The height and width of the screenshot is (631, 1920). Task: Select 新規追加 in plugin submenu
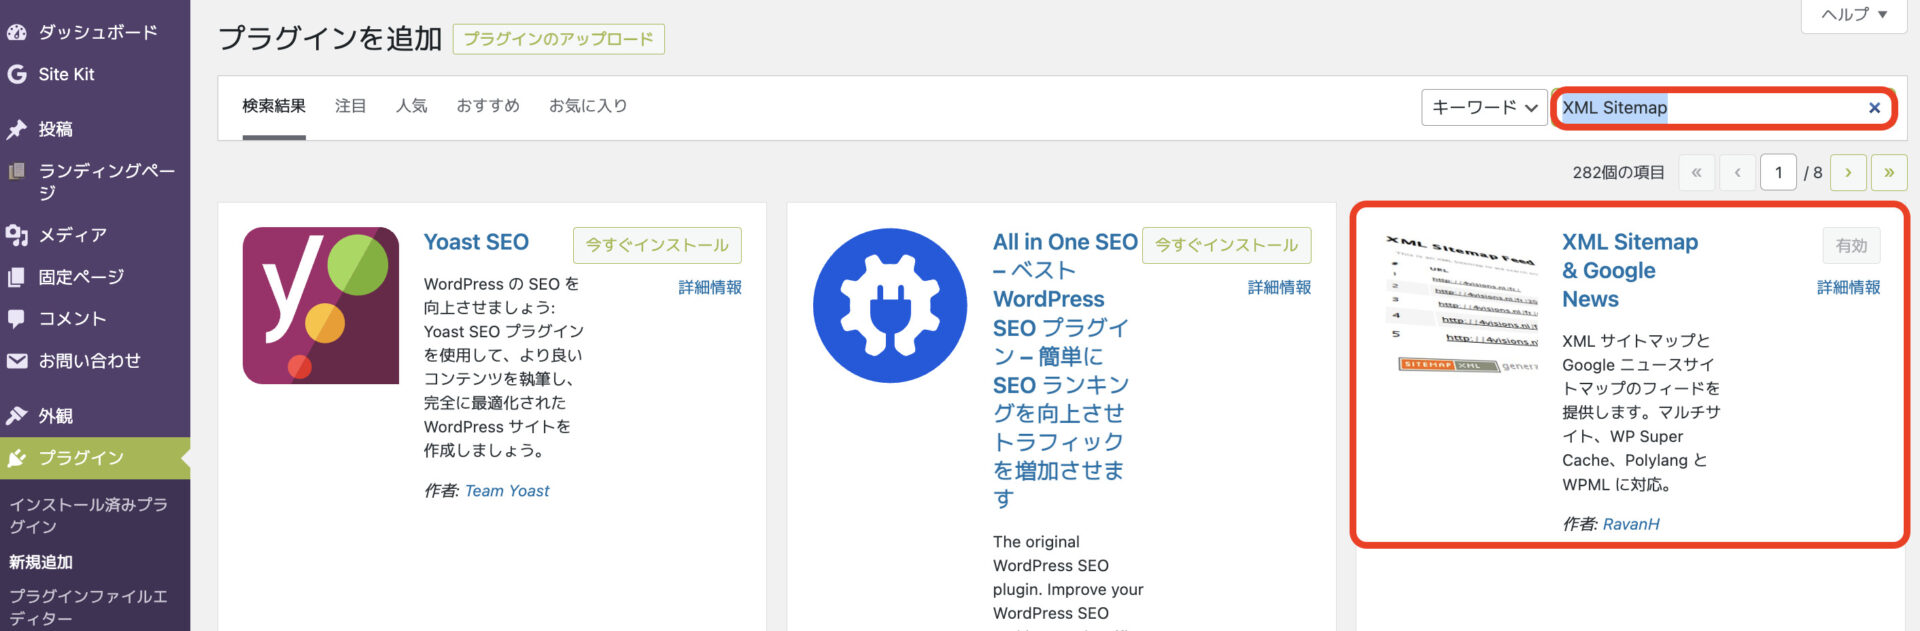[41, 562]
